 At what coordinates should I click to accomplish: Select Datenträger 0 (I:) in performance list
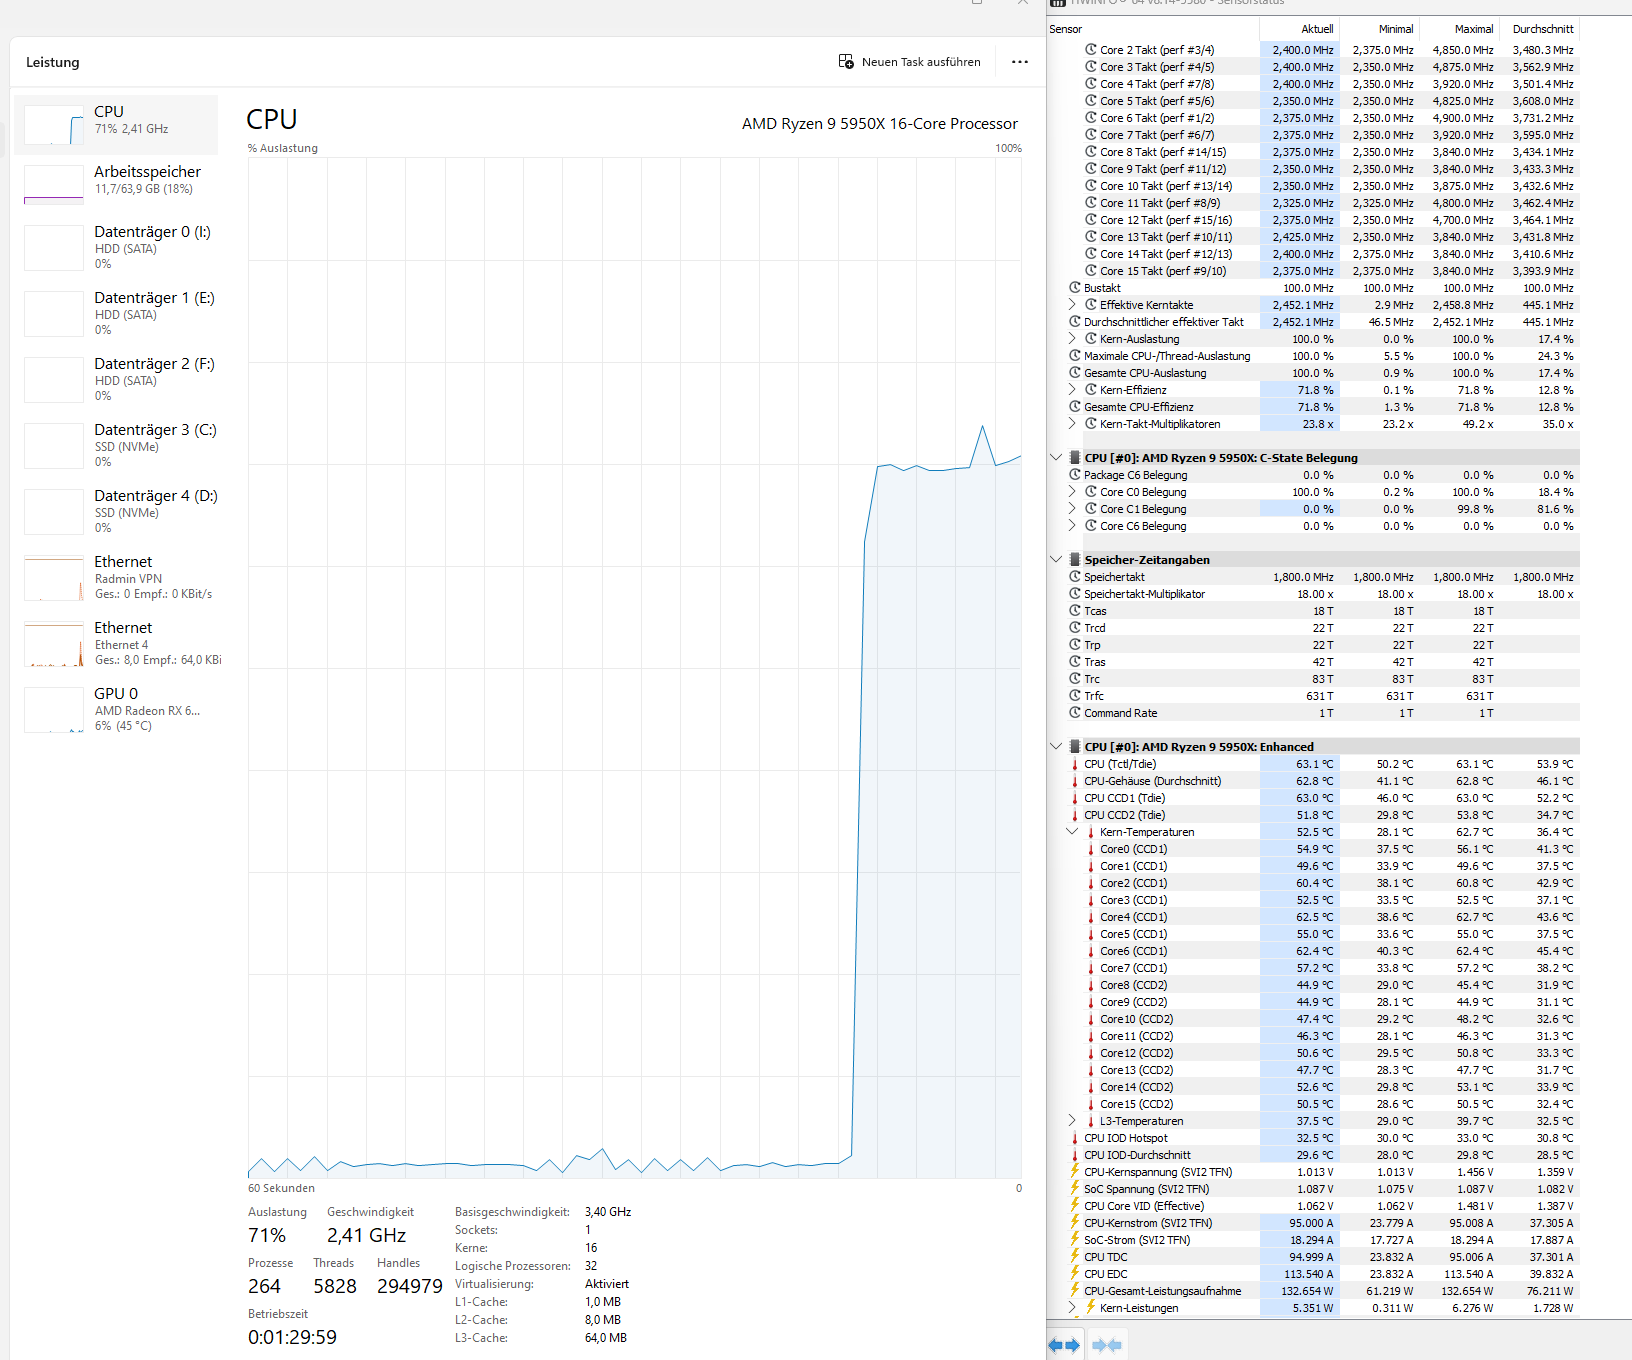click(116, 247)
